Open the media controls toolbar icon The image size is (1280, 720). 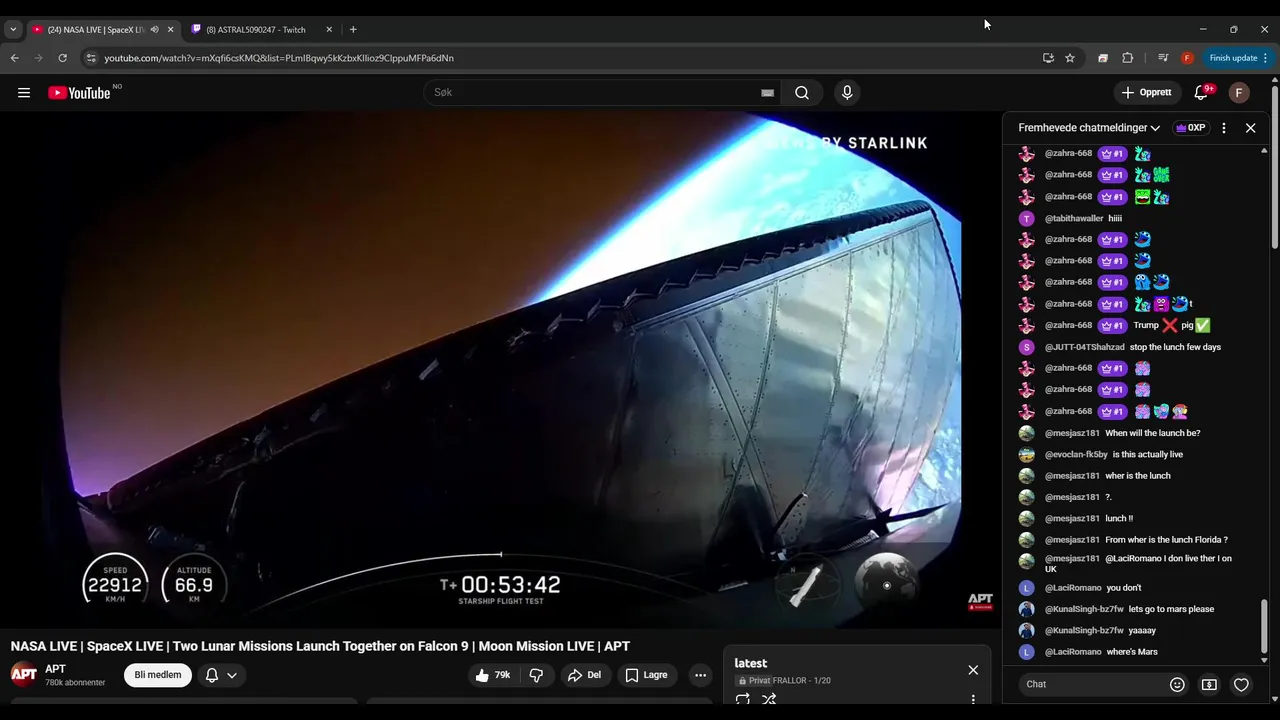(x=1163, y=58)
